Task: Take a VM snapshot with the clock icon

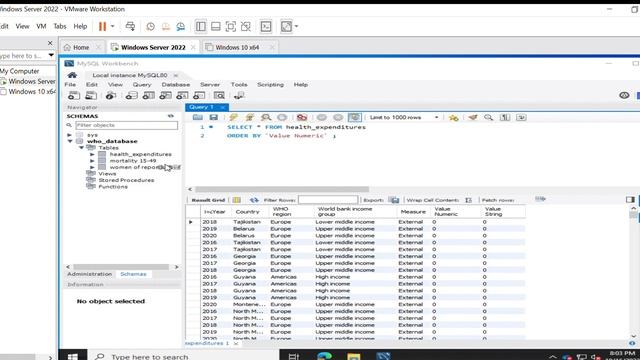Action: tap(151, 27)
